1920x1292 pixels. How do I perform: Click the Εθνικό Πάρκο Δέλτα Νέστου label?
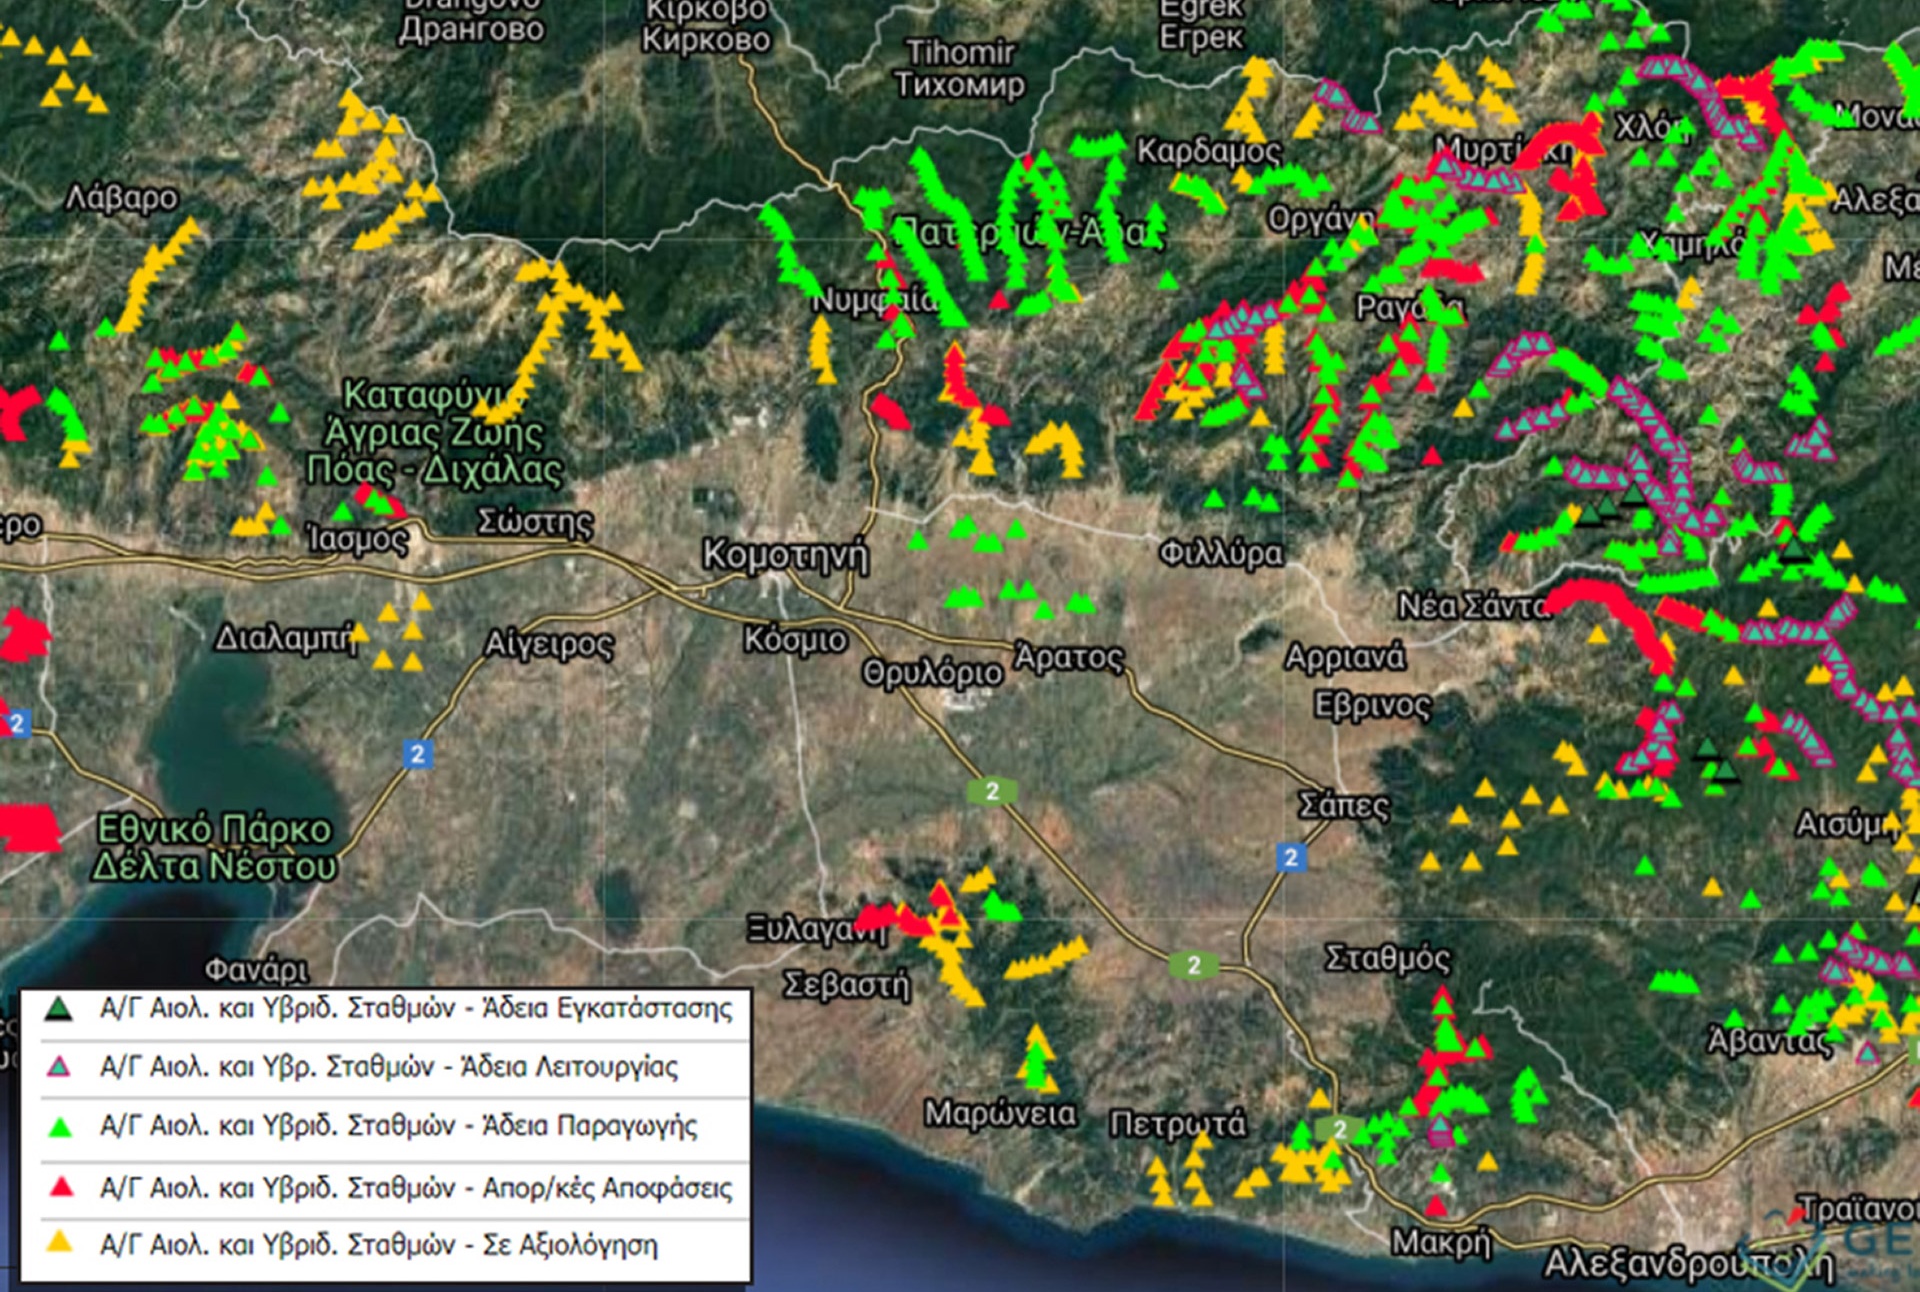[214, 848]
